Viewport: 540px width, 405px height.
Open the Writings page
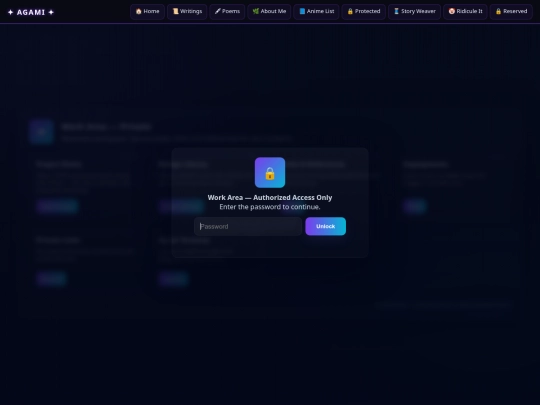coord(187,11)
